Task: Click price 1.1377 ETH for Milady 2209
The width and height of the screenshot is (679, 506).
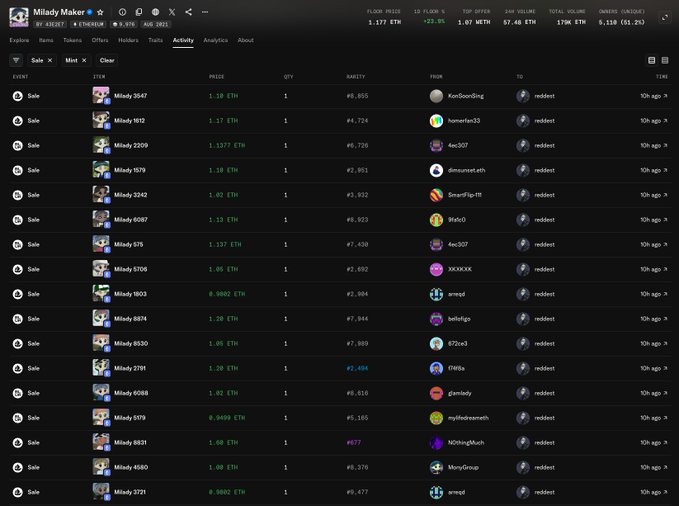Action: (227, 145)
